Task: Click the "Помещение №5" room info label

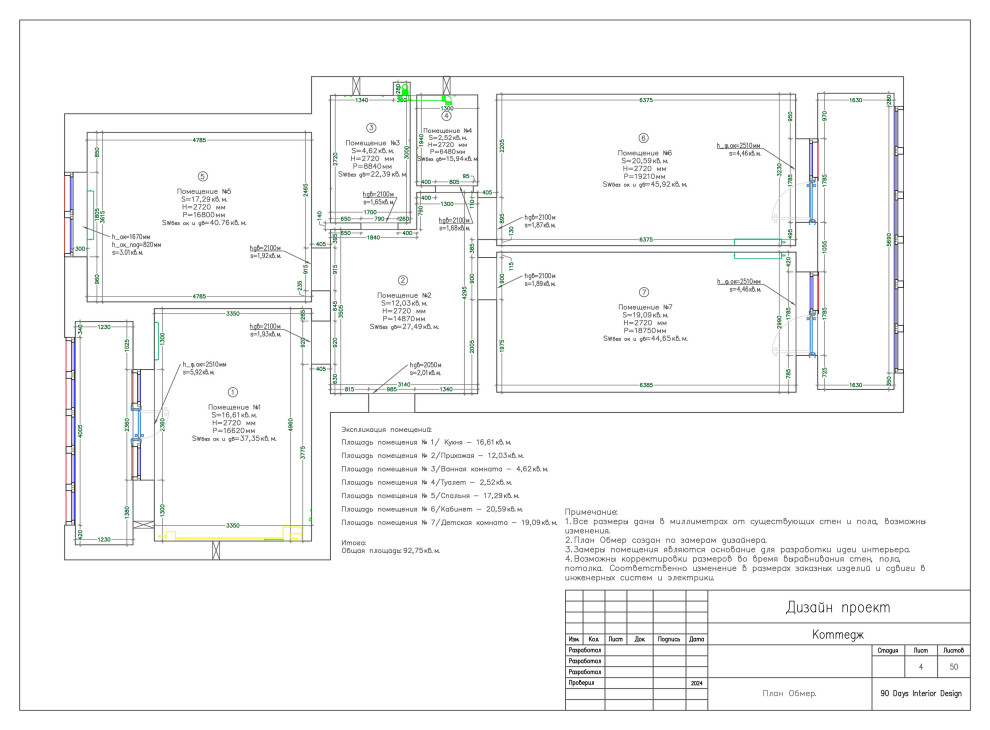Action: pos(204,191)
